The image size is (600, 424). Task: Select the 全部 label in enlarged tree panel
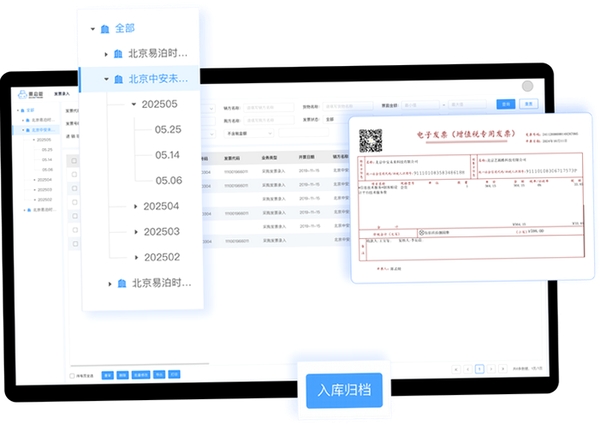point(125,28)
